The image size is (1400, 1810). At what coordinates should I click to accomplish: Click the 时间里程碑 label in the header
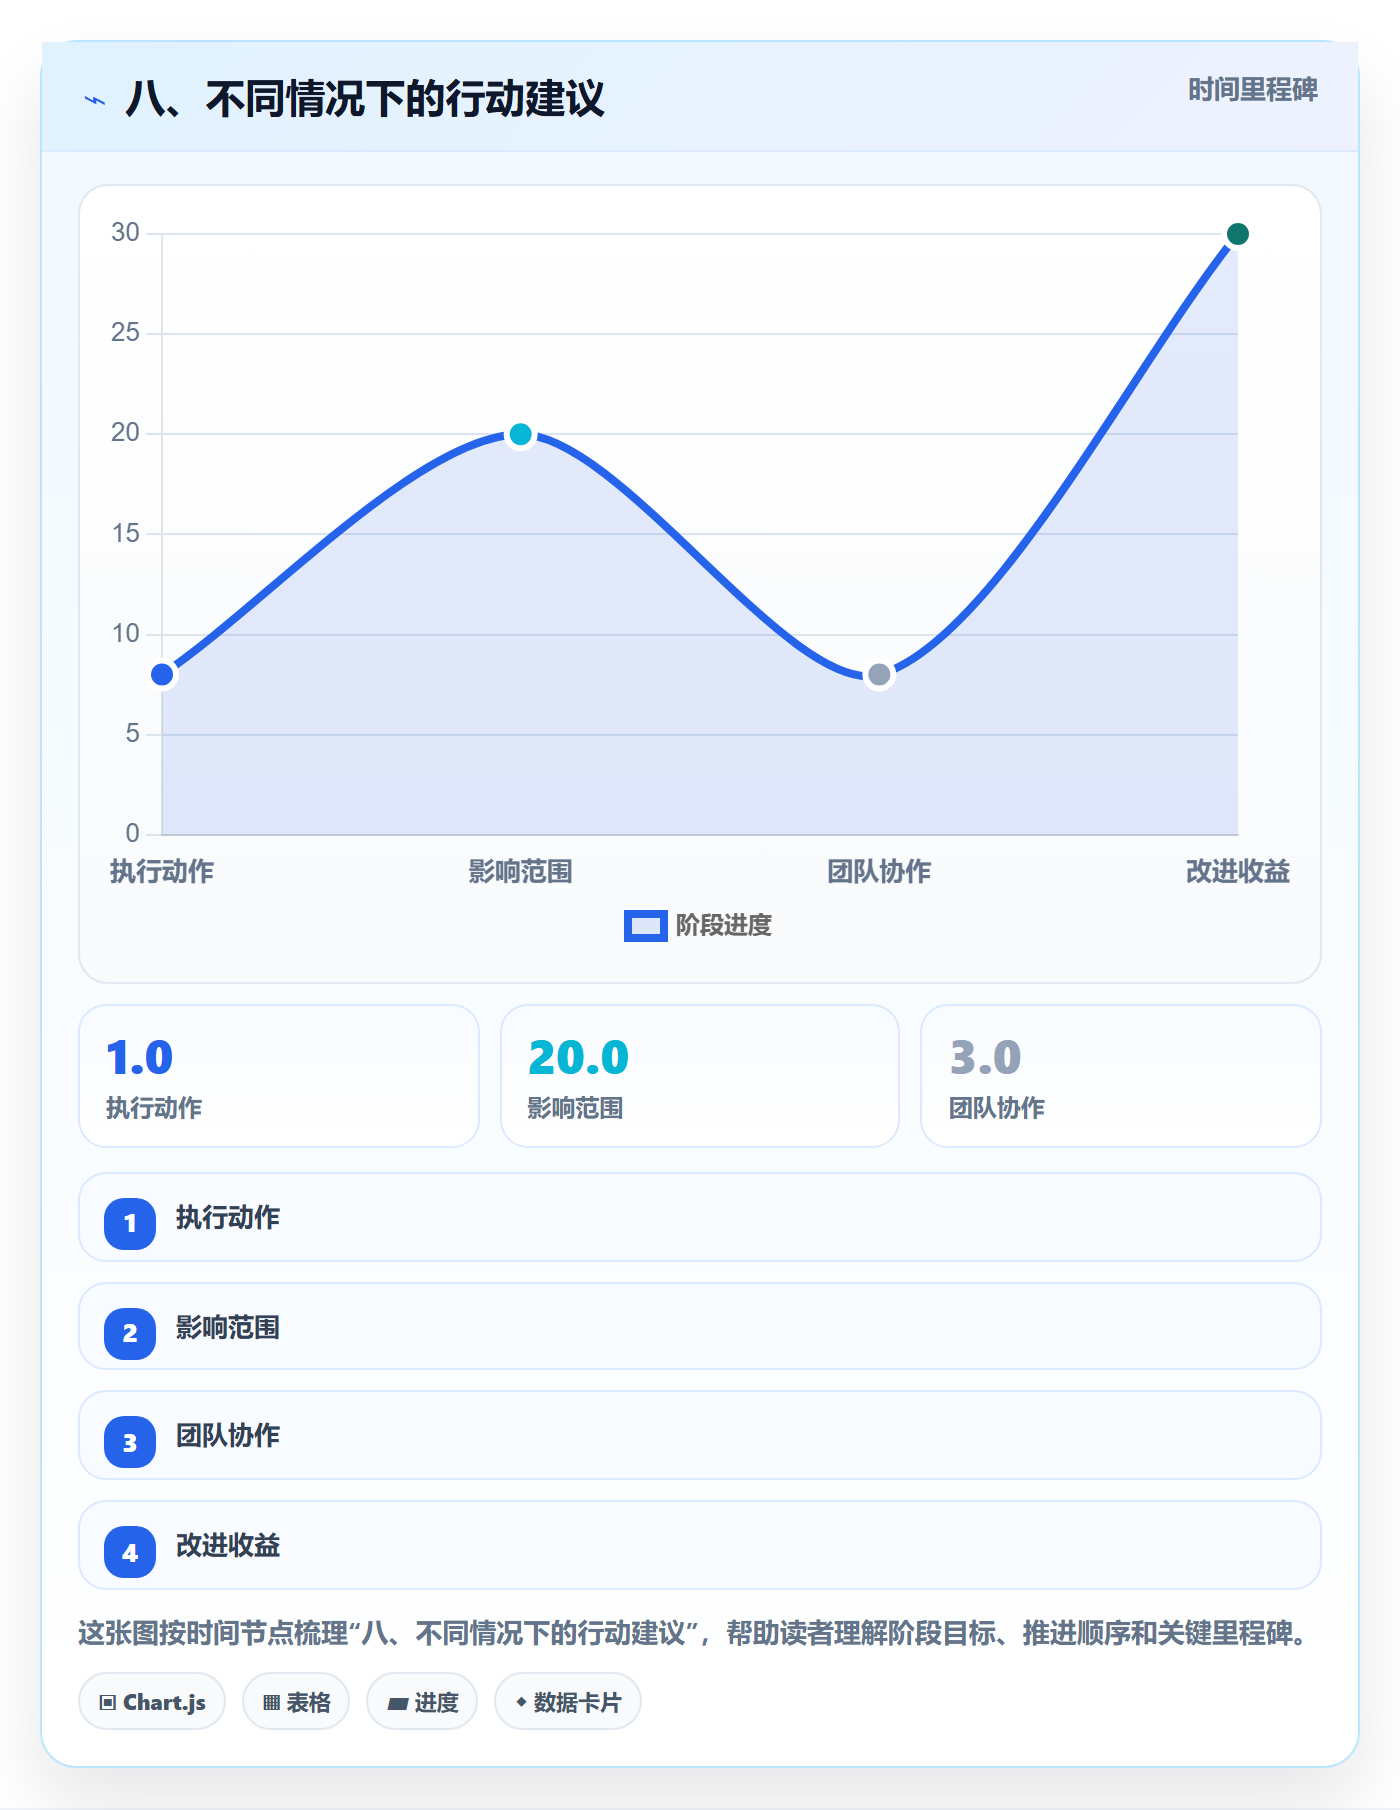tap(1252, 90)
